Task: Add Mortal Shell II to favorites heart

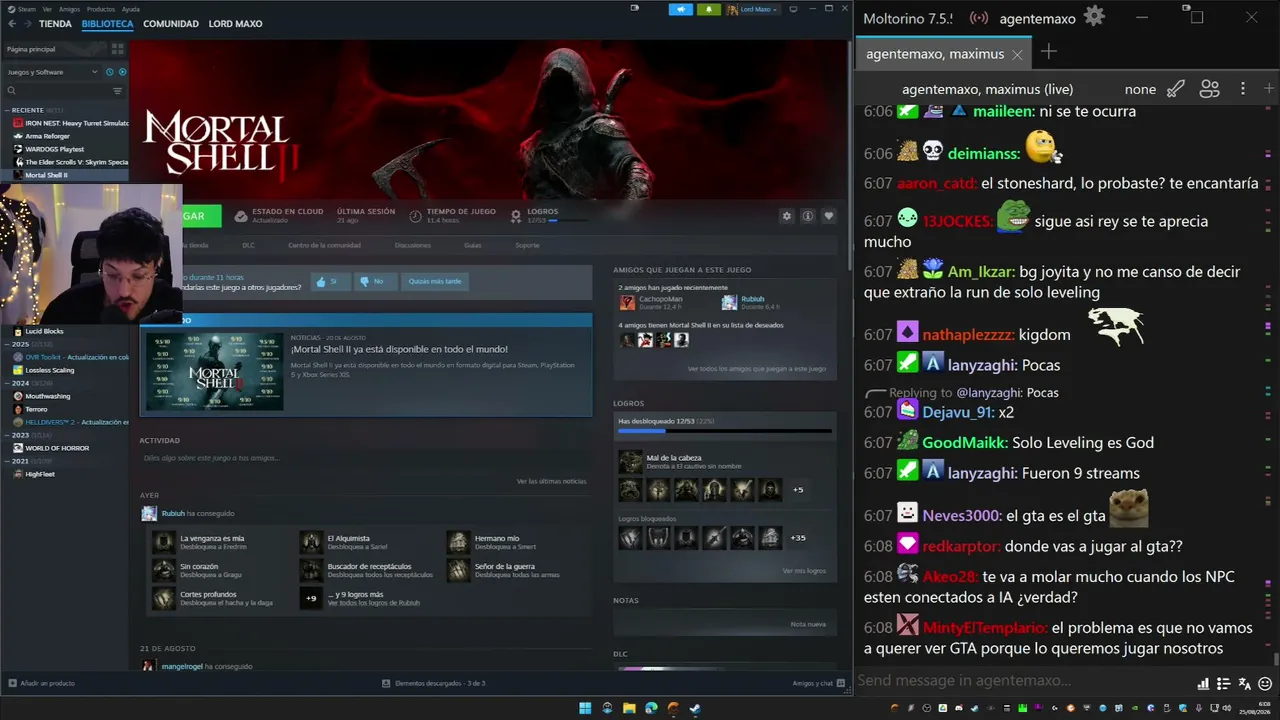Action: 828,216
